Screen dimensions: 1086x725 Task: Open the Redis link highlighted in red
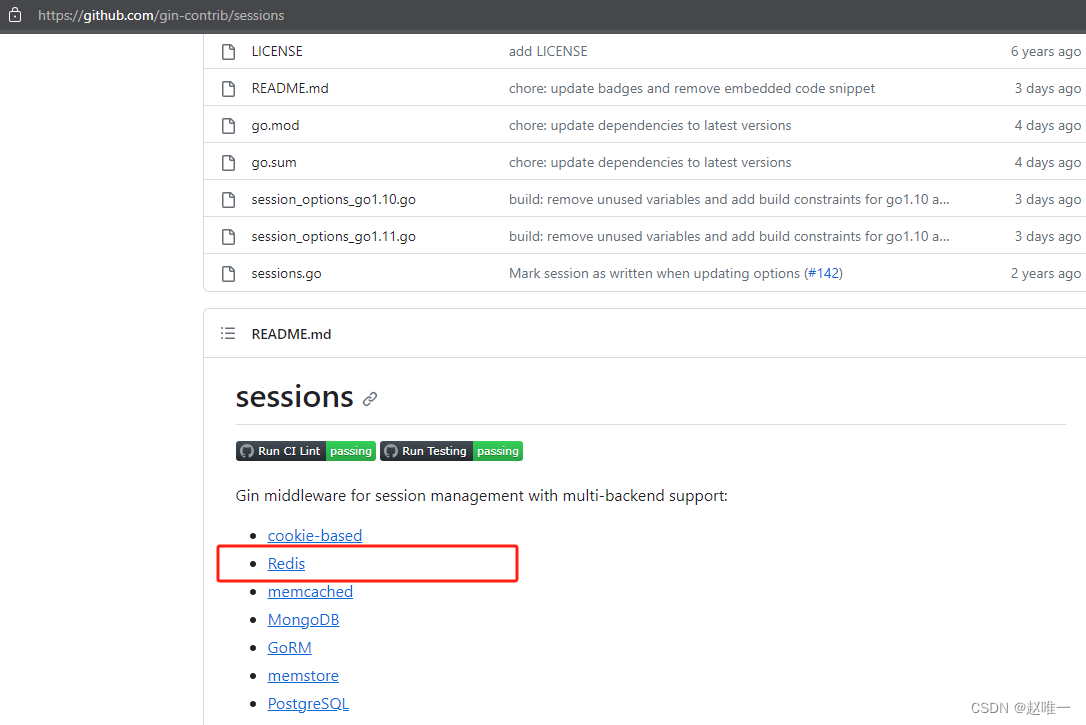tap(286, 563)
